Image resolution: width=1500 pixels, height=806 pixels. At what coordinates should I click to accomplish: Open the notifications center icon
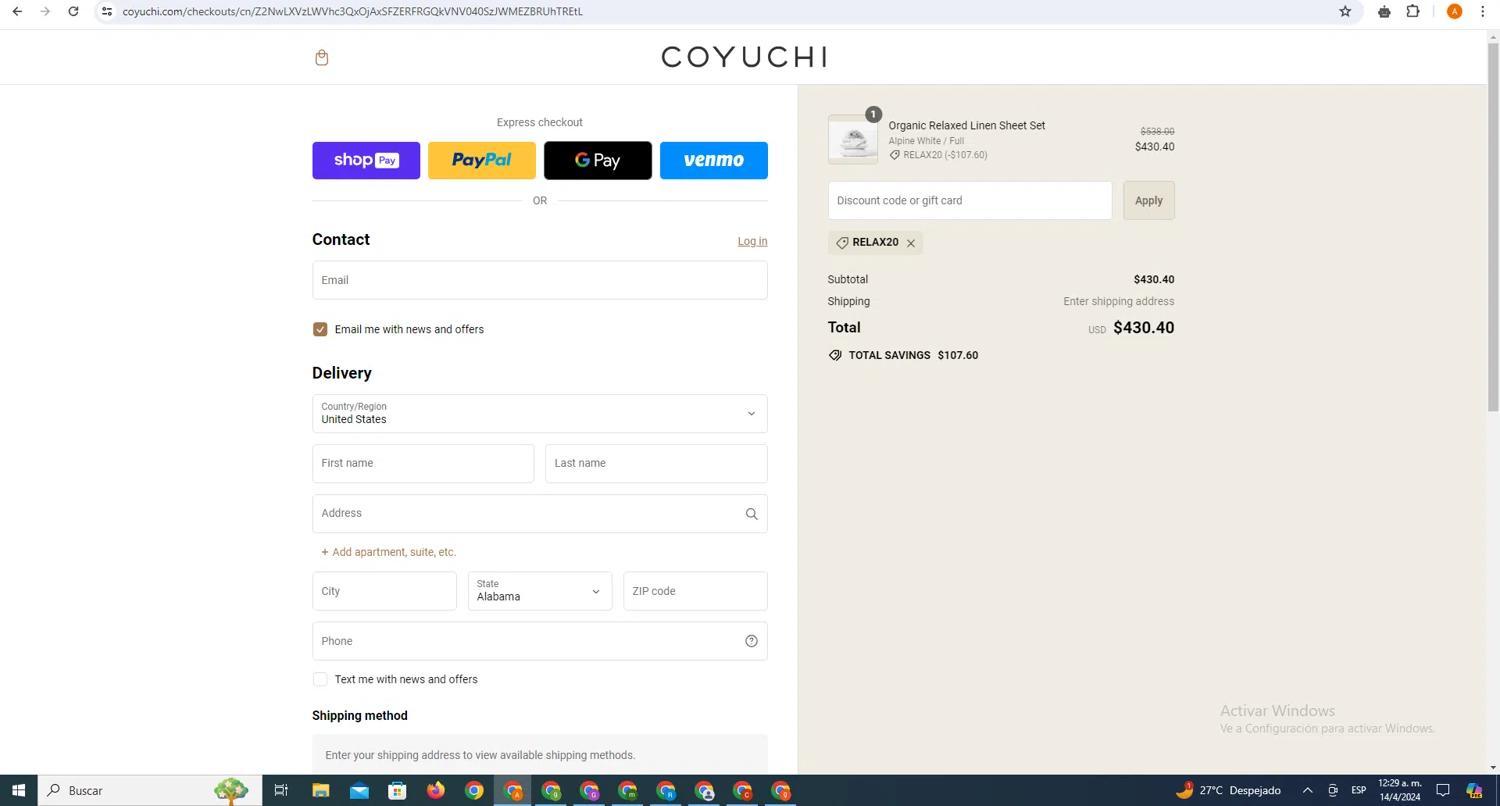coord(1442,790)
